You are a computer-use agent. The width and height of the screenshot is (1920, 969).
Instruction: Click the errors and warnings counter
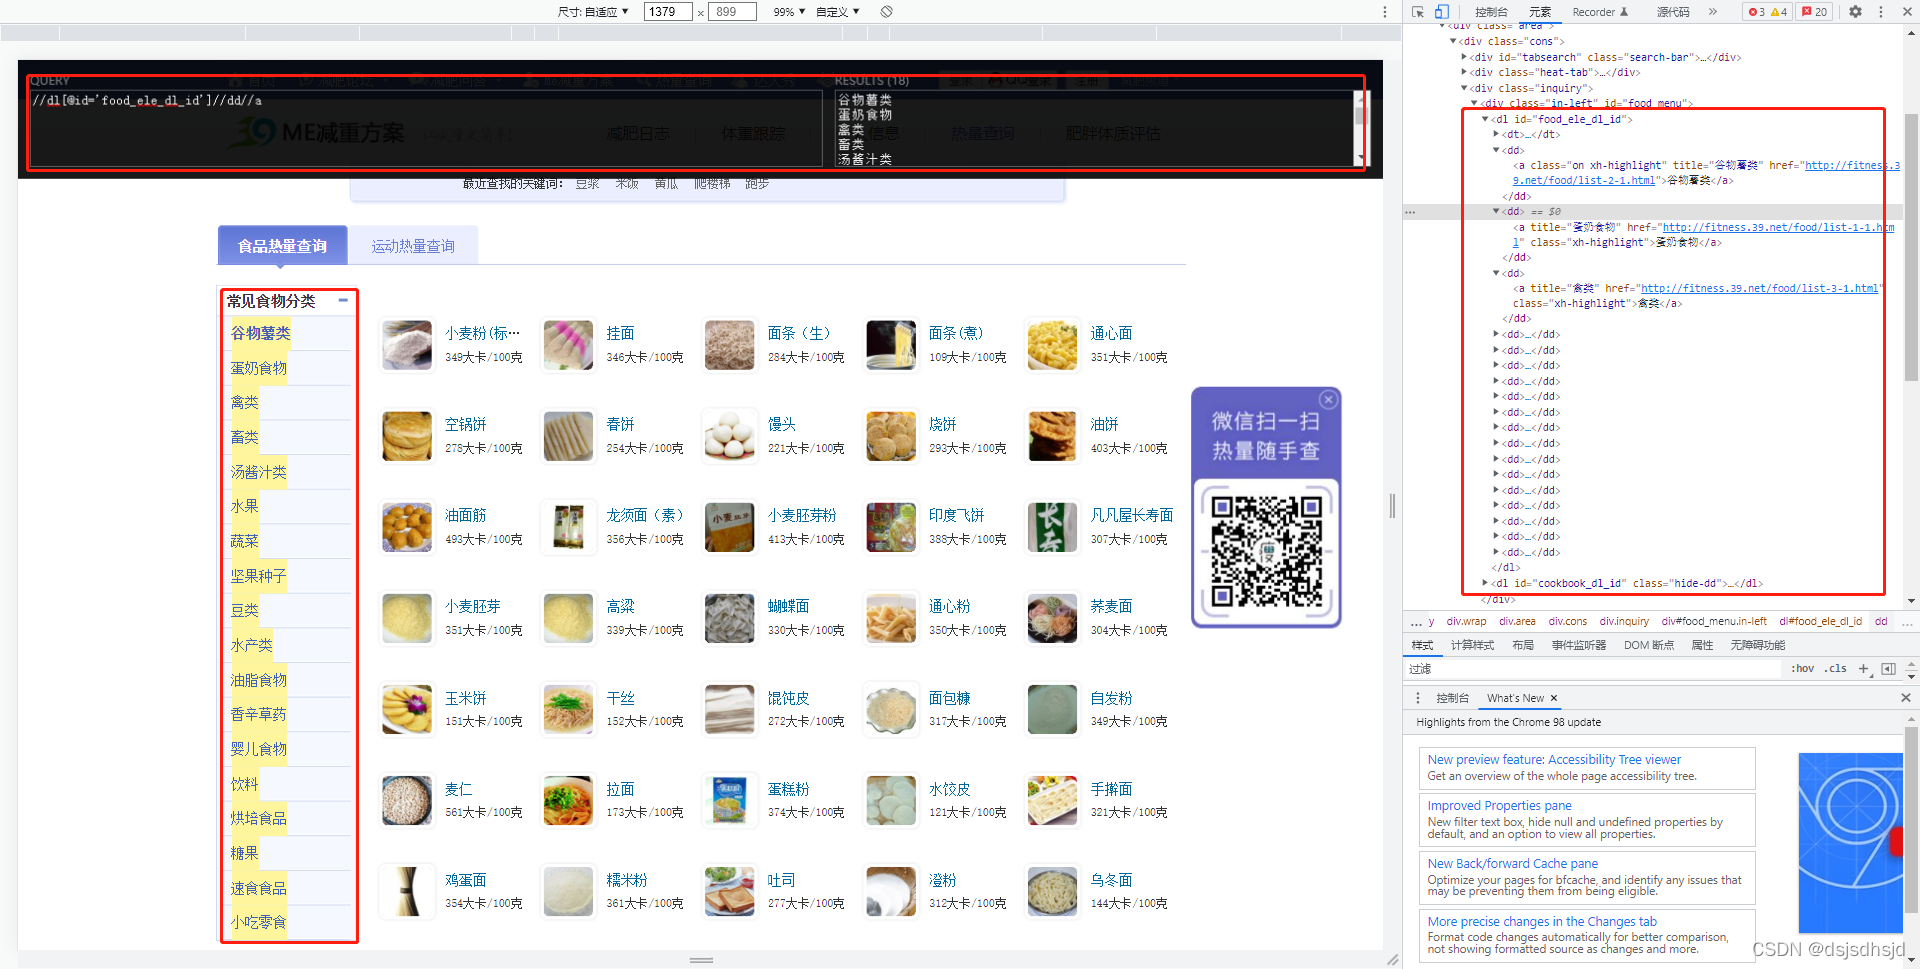(1767, 12)
